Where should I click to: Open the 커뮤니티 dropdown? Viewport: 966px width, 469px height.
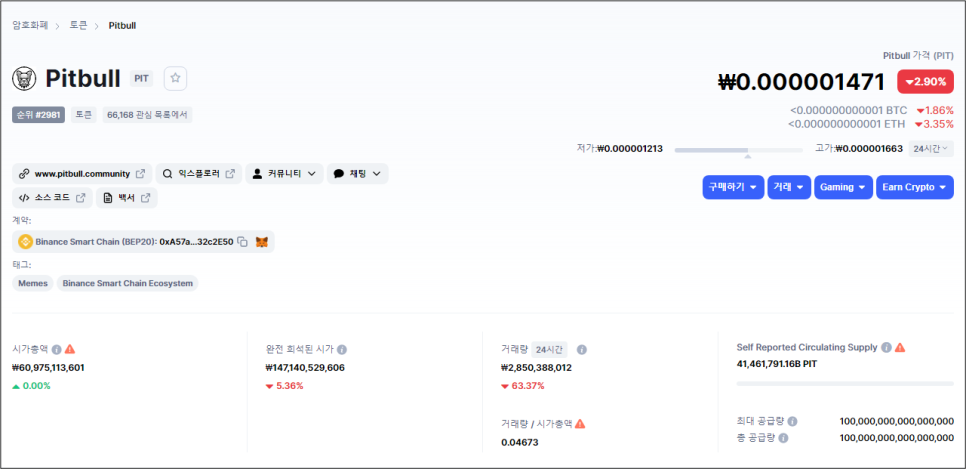point(284,174)
